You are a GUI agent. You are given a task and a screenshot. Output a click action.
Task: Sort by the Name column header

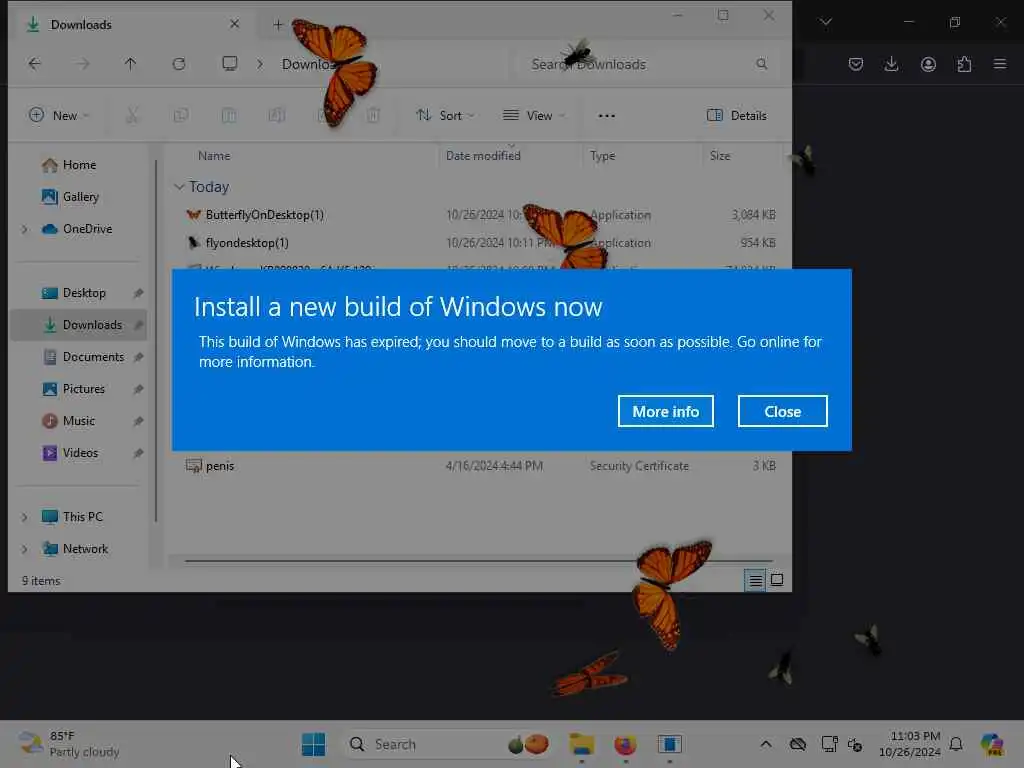click(x=214, y=156)
